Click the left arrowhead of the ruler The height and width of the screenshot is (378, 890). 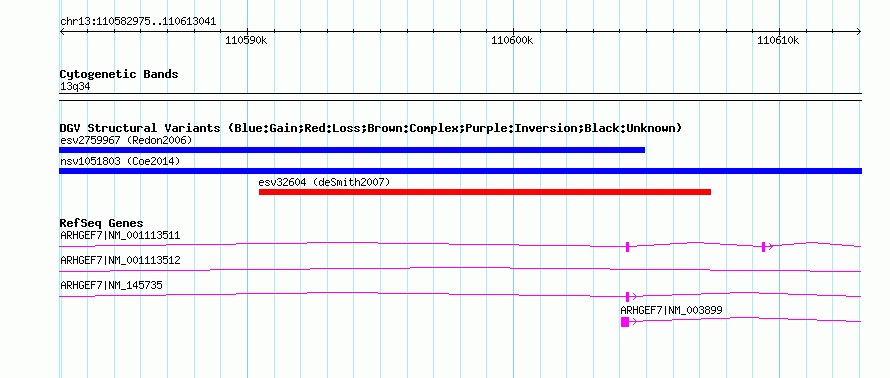[62, 31]
